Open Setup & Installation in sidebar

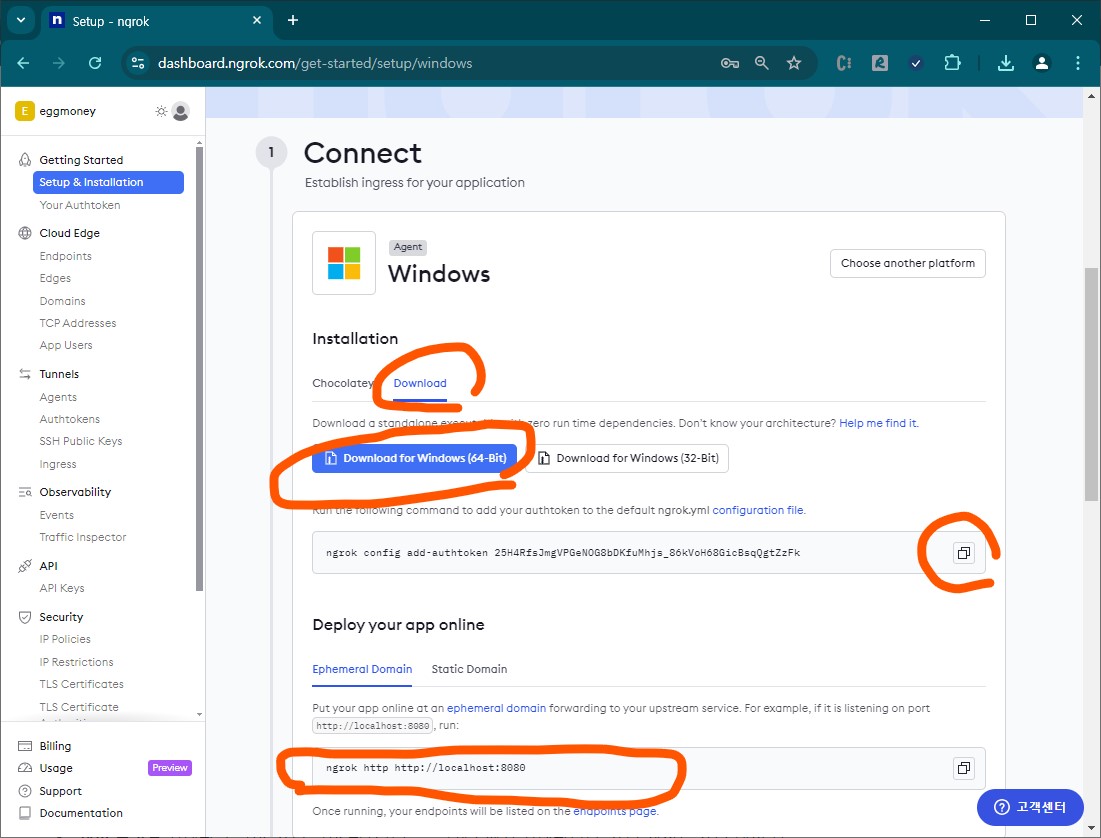click(x=108, y=182)
